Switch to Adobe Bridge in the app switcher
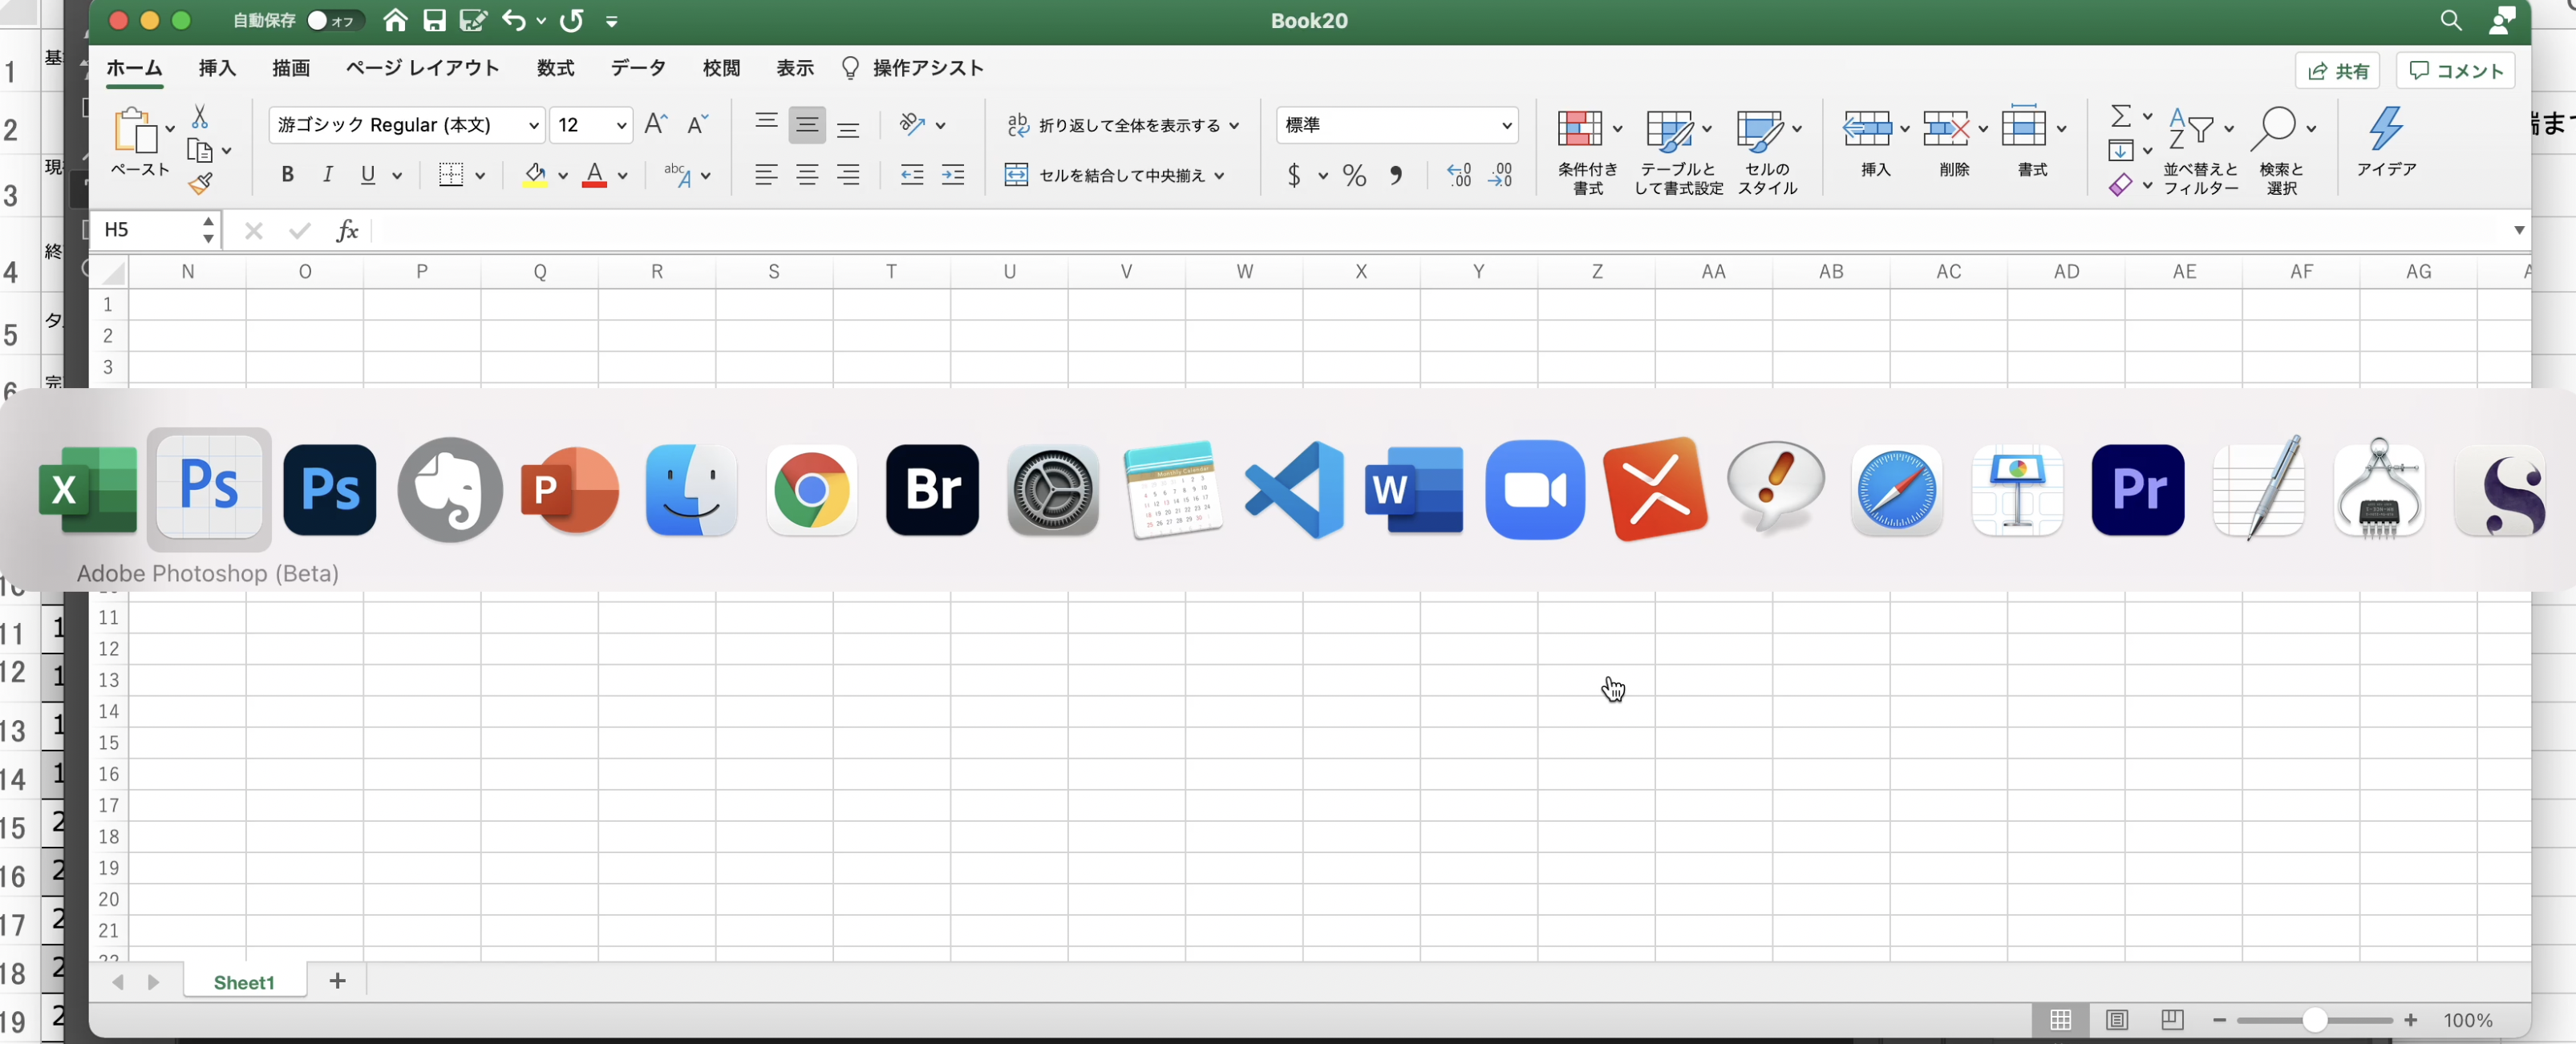The width and height of the screenshot is (2576, 1044). 932,490
